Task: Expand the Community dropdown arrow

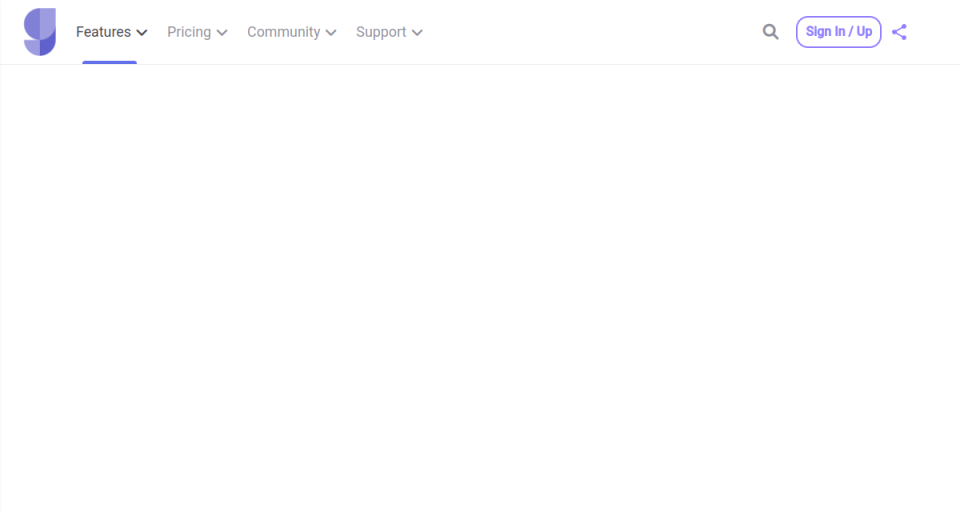Action: [331, 32]
